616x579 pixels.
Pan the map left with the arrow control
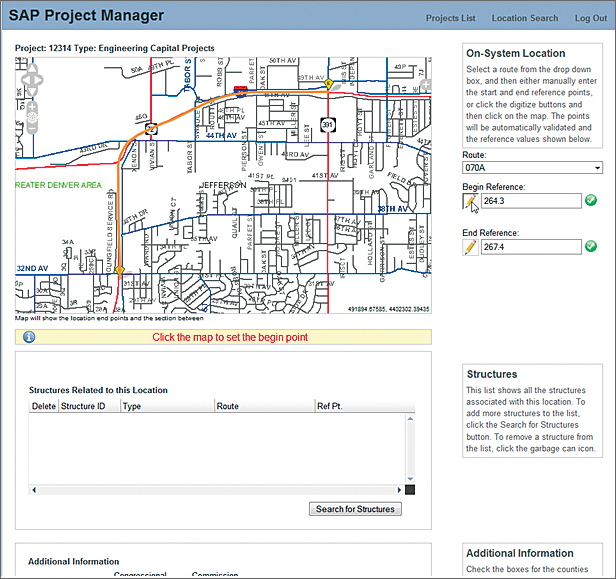click(x=25, y=80)
